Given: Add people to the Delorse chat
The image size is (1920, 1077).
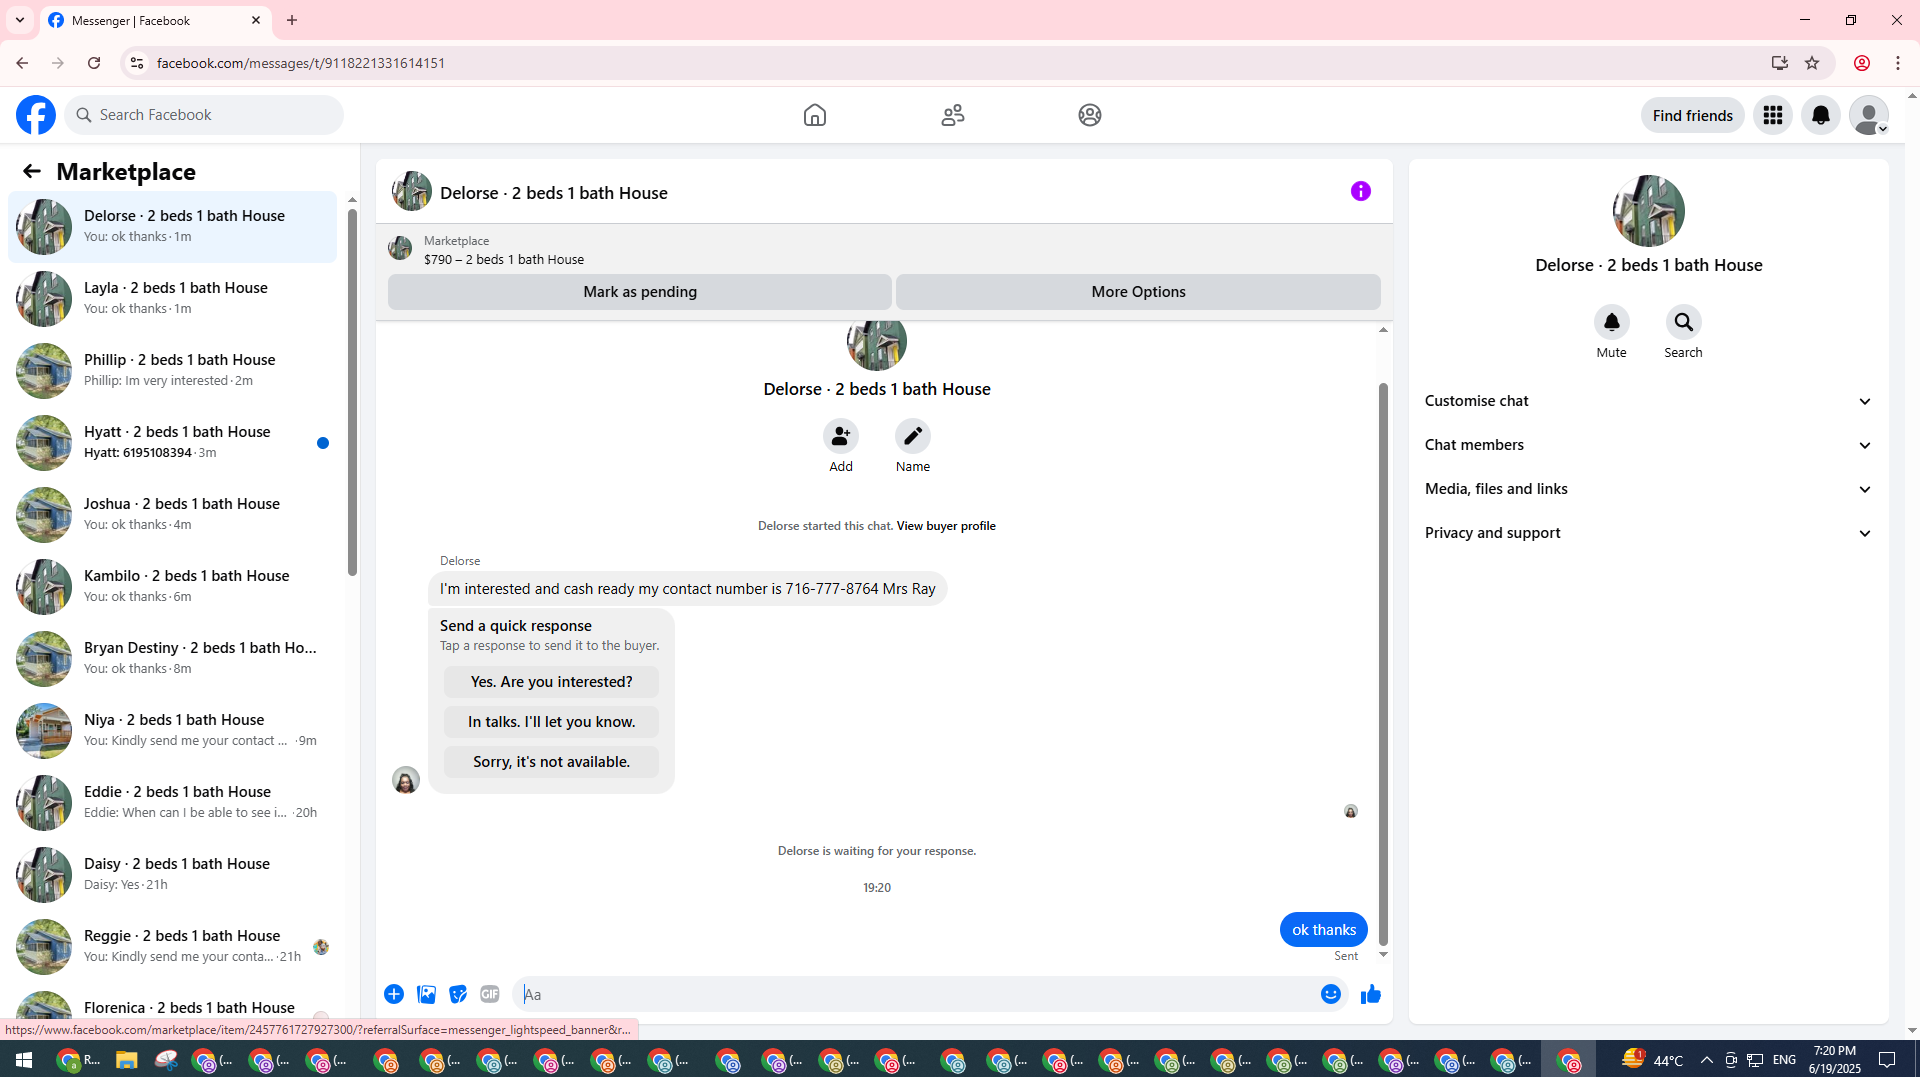Looking at the screenshot, I should click(x=841, y=436).
